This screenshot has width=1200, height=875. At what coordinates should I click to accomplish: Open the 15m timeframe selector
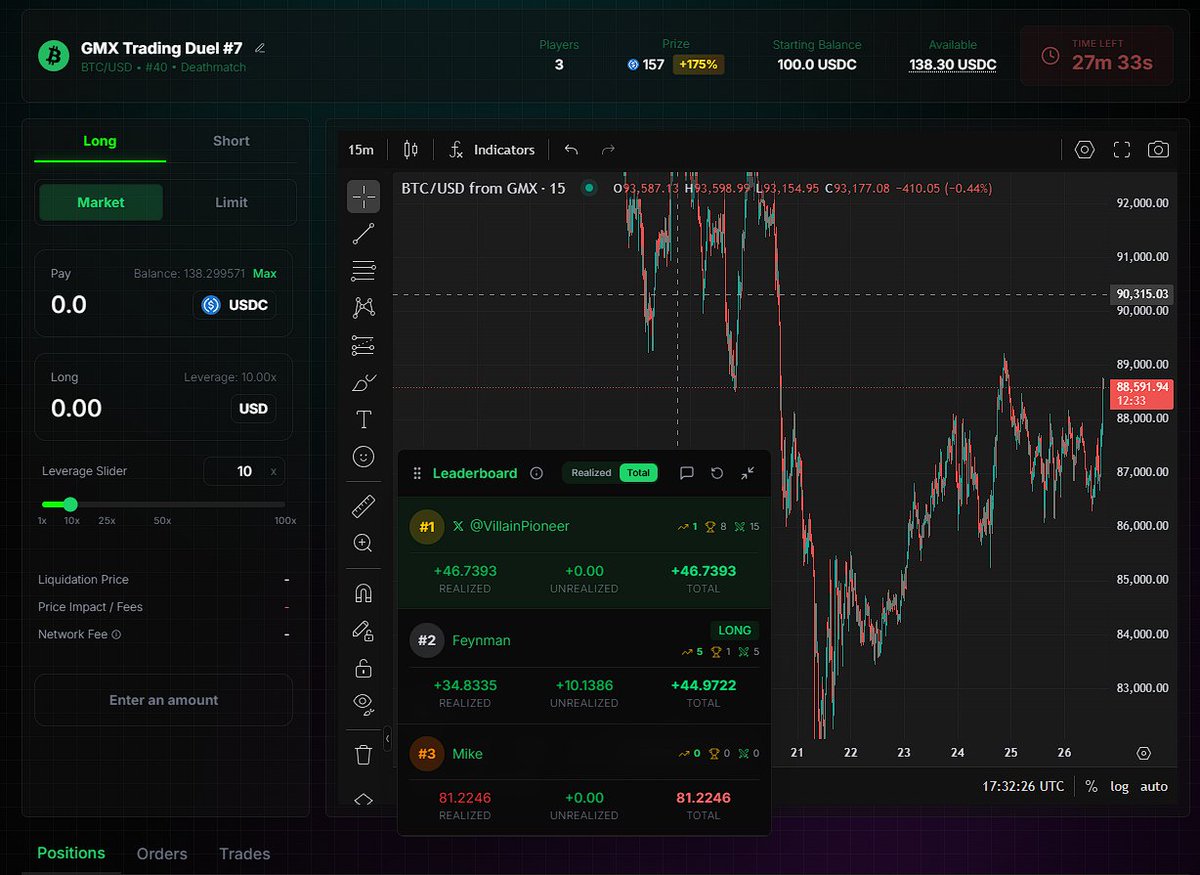click(360, 150)
